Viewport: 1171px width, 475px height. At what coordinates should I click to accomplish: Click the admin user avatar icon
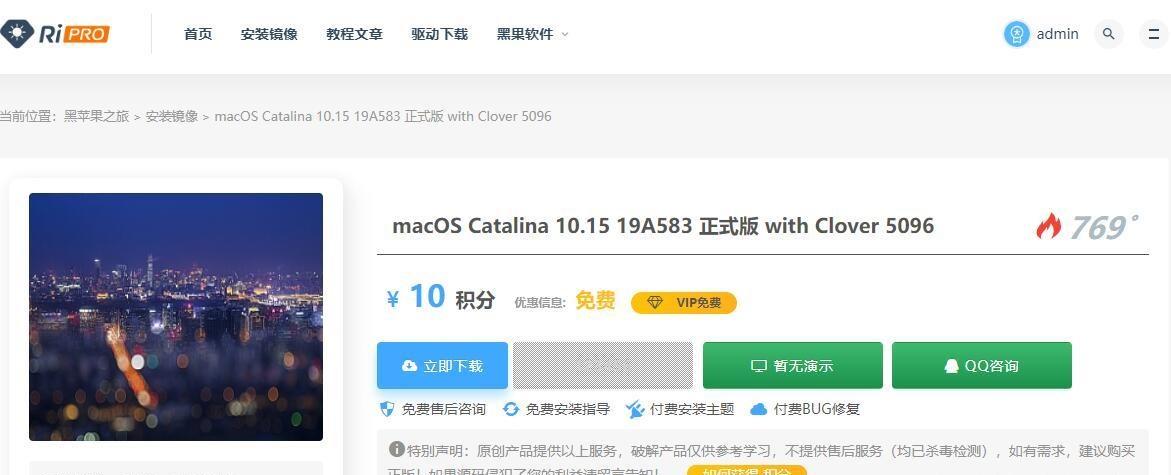pyautogui.click(x=1016, y=34)
